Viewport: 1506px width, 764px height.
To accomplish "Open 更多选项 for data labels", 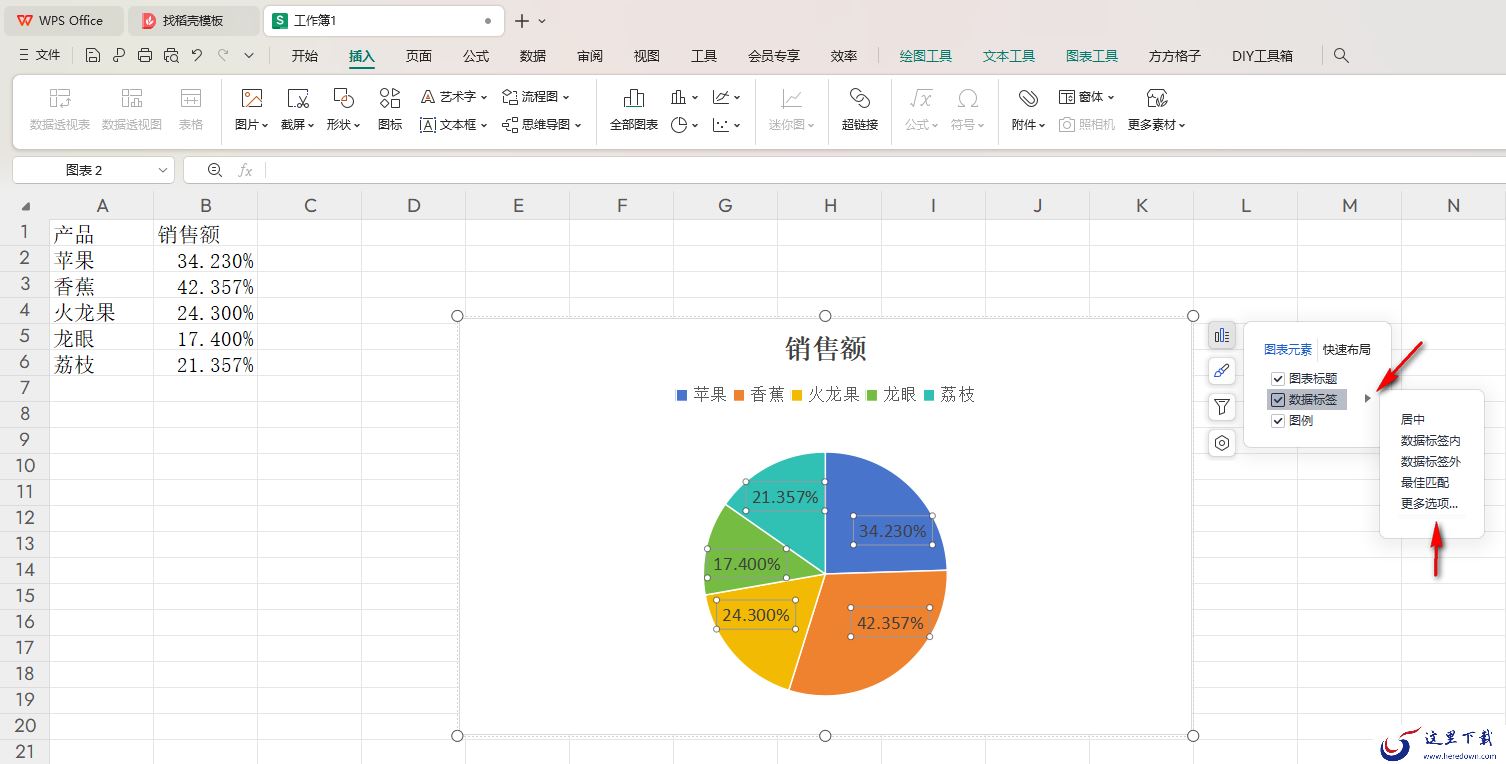I will click(x=1429, y=504).
